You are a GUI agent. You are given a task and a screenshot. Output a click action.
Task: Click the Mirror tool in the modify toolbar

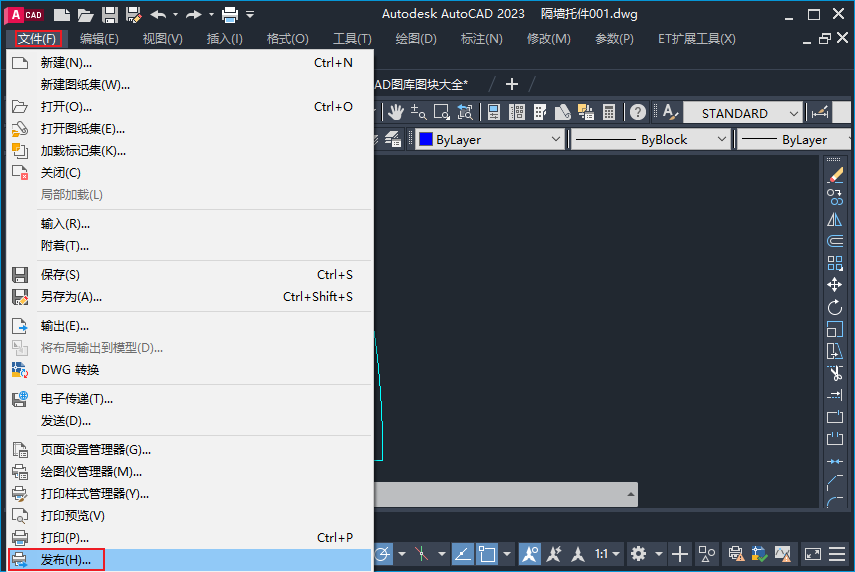(835, 219)
